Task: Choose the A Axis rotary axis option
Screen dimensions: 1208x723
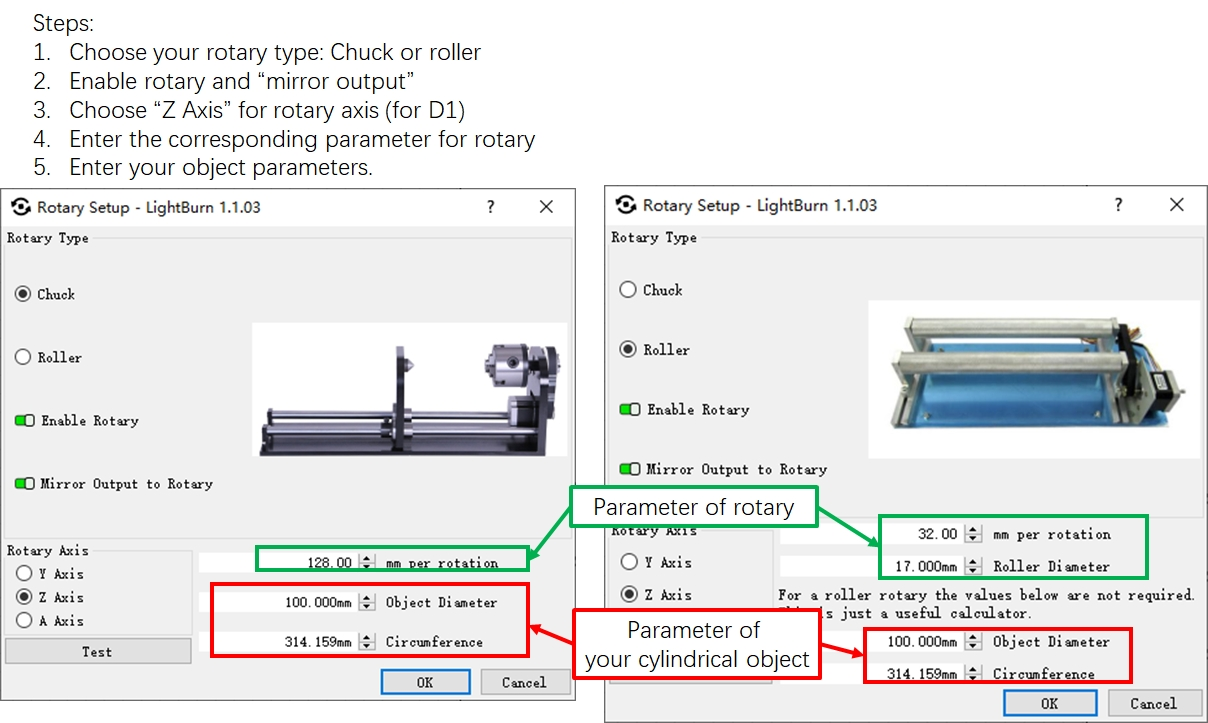Action: pos(24,621)
